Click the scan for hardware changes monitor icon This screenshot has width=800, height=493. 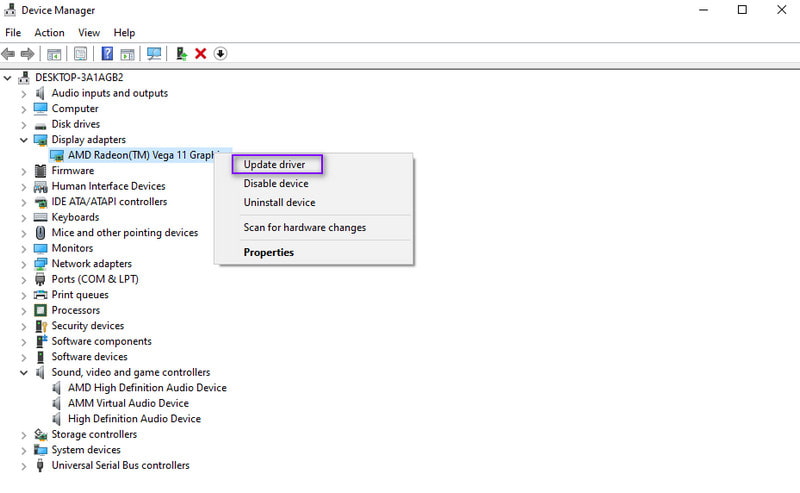[154, 54]
